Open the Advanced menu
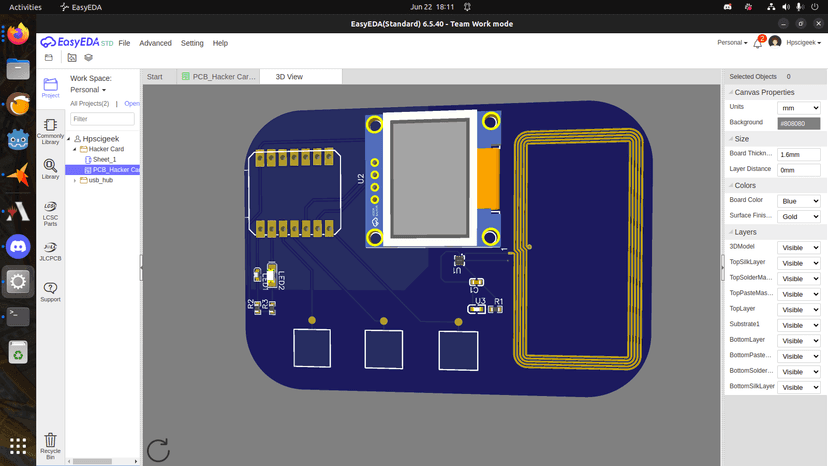The image size is (828, 466). (x=155, y=43)
